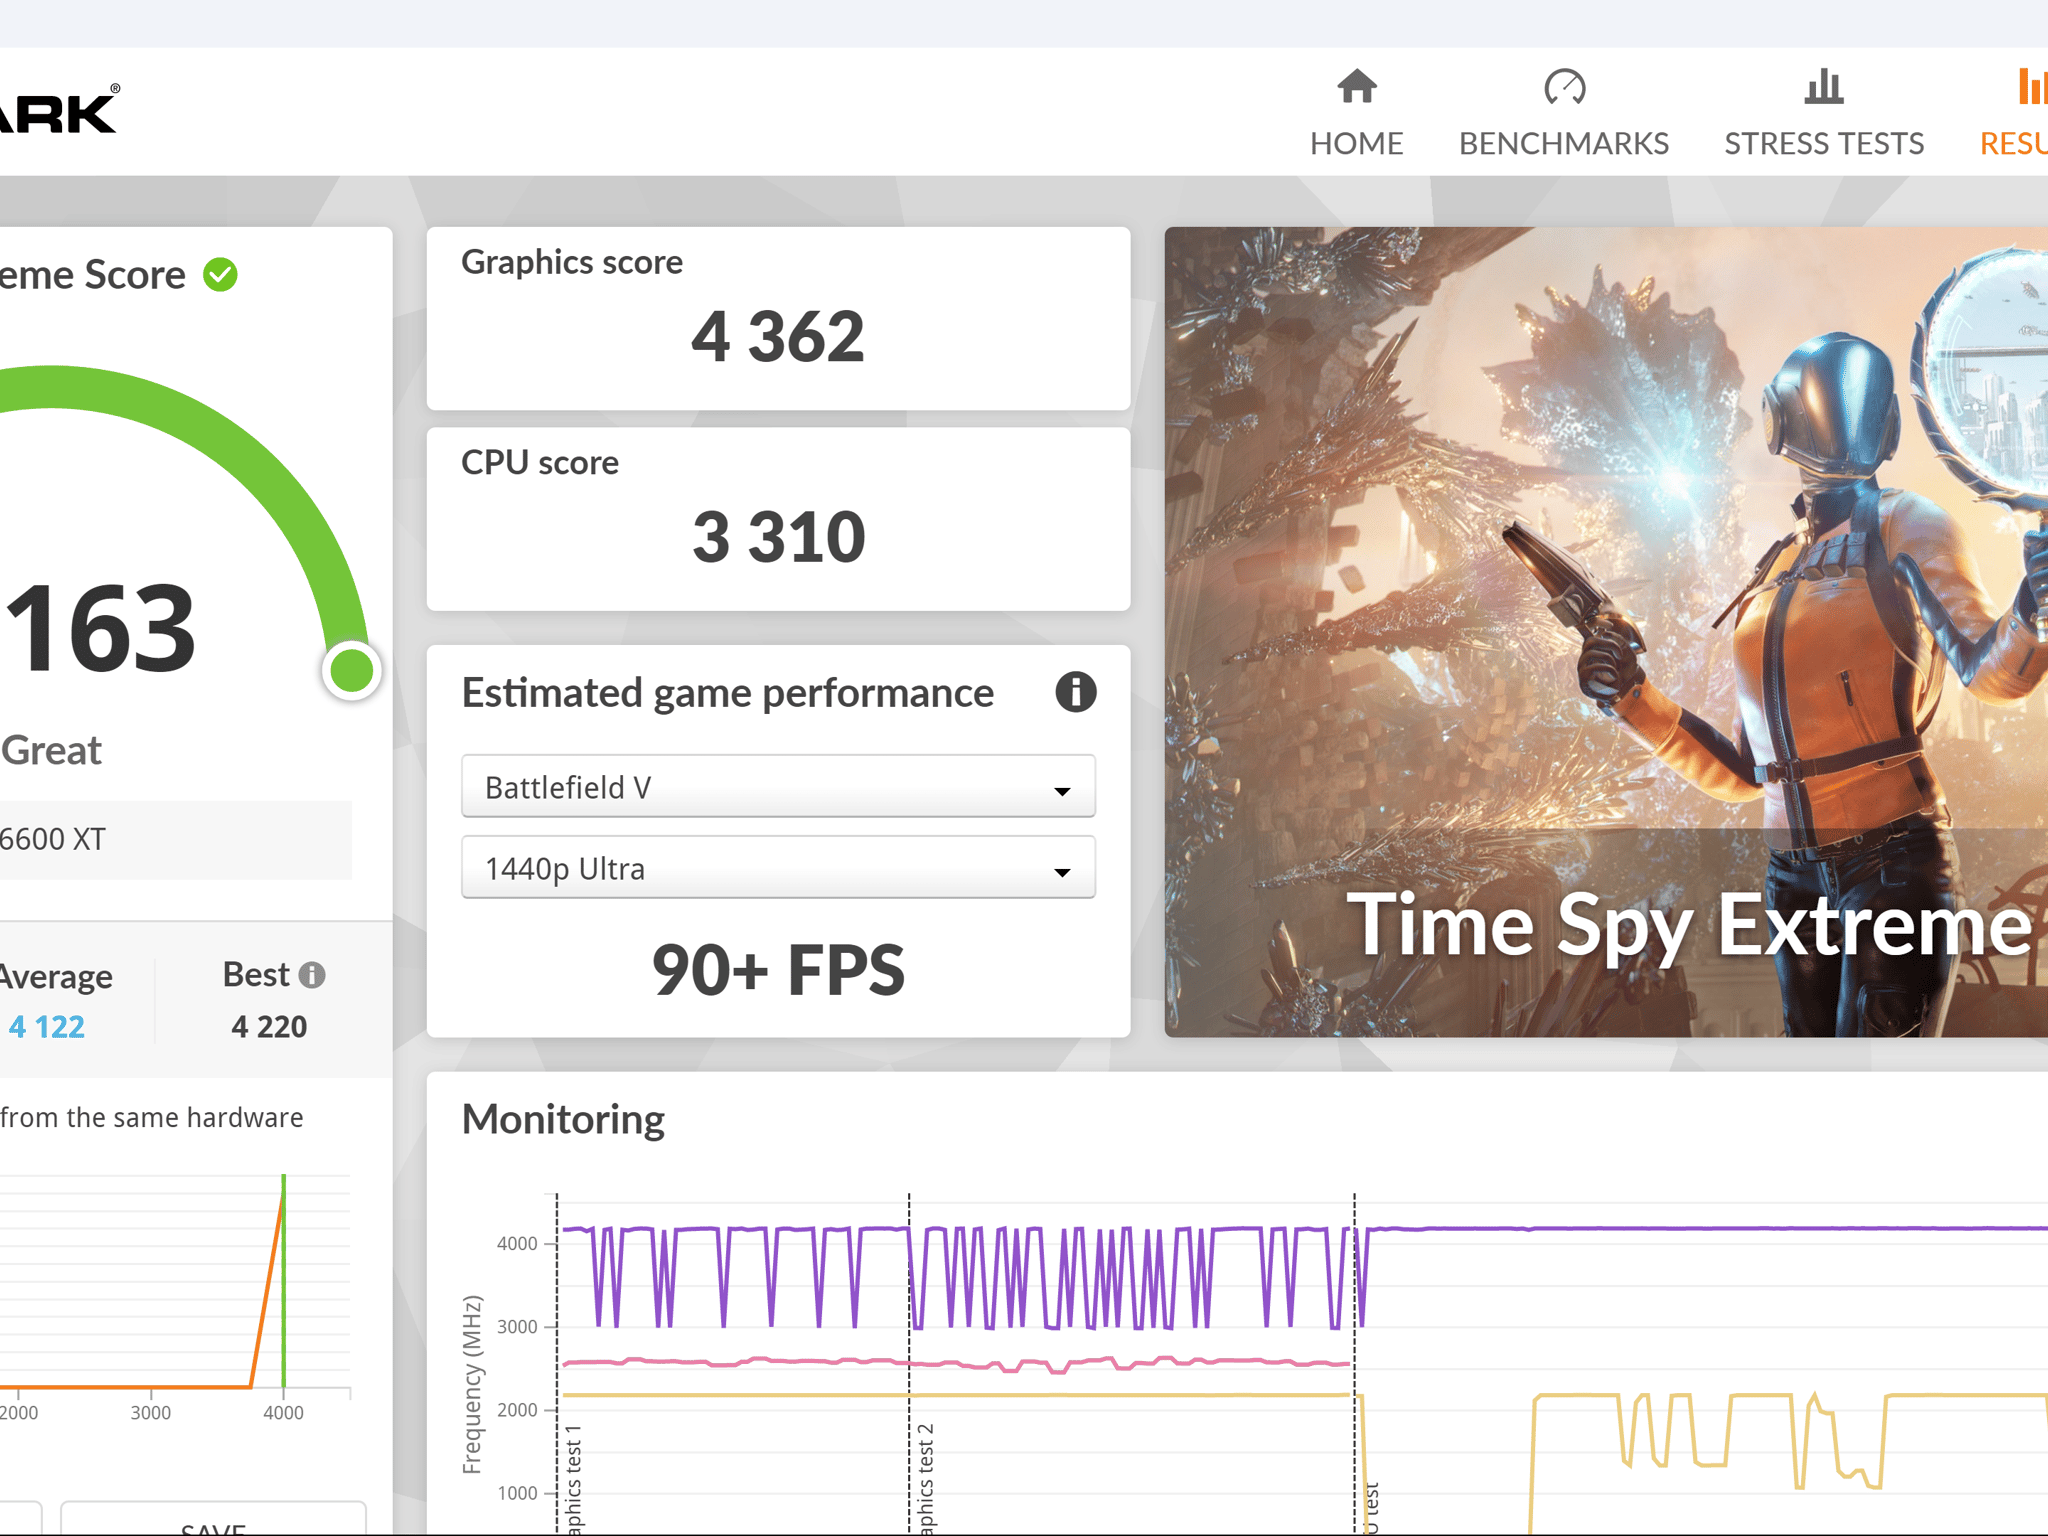Click the green line in score distribution chart

[284, 1281]
